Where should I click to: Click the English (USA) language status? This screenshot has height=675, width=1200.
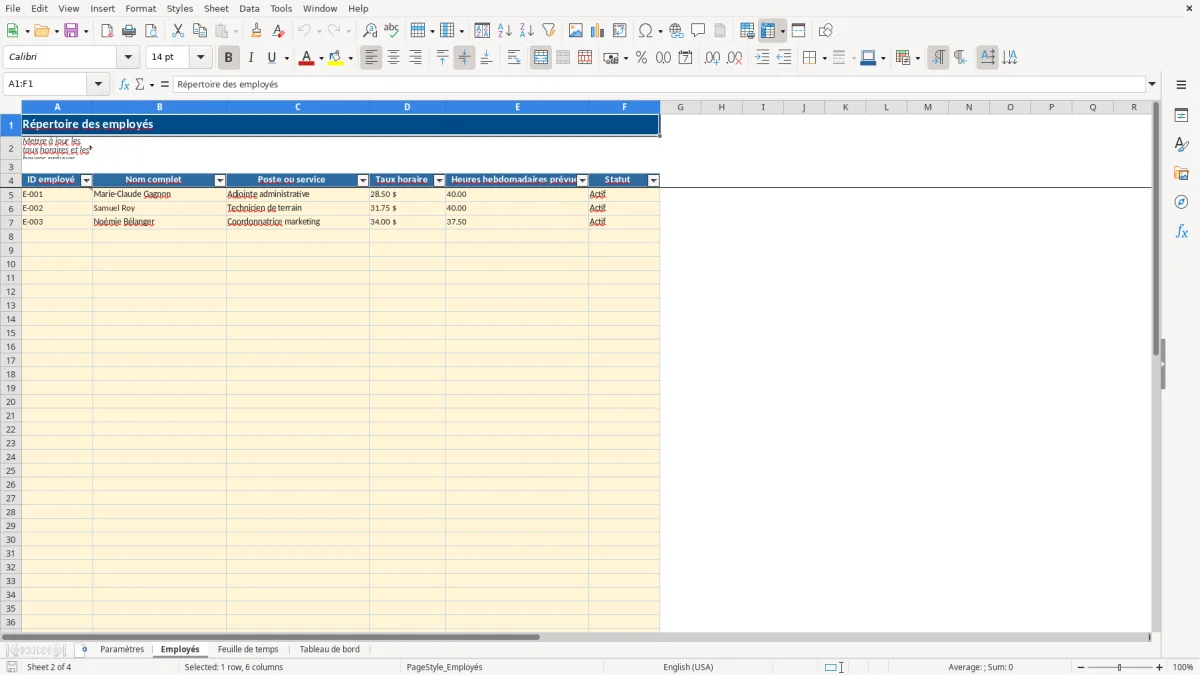click(688, 667)
